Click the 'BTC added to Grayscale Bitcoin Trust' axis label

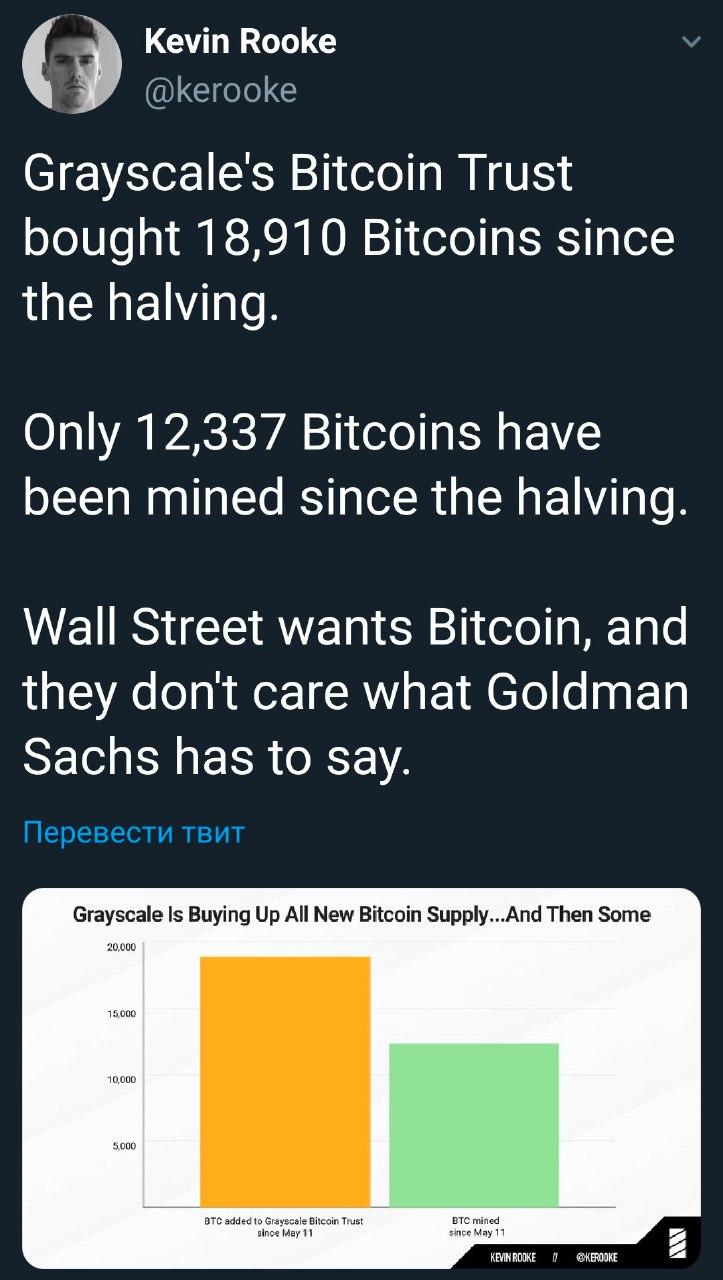283,1227
